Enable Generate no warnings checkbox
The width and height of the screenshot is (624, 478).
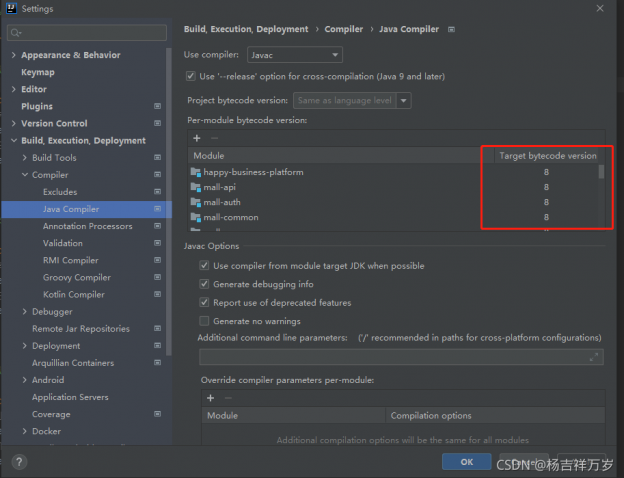tap(205, 321)
